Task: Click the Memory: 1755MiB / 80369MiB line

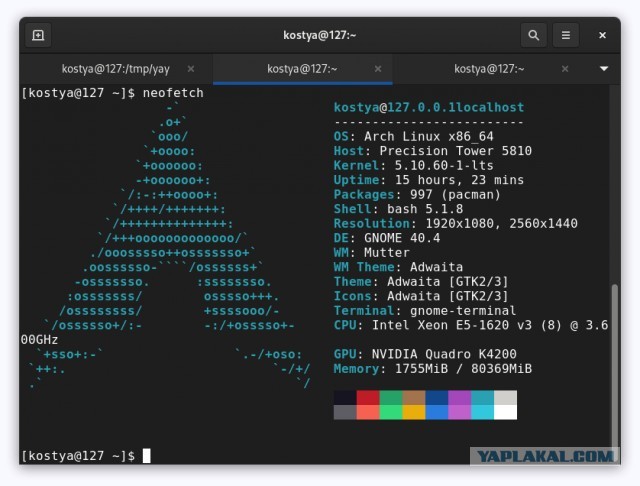Action: 433,369
